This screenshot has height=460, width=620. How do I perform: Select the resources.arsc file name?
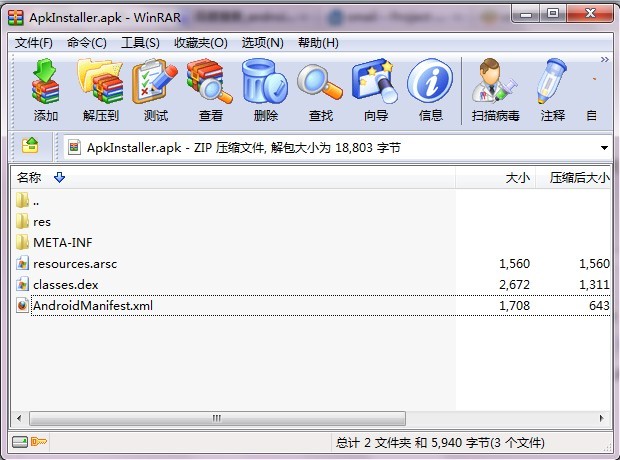click(x=75, y=263)
